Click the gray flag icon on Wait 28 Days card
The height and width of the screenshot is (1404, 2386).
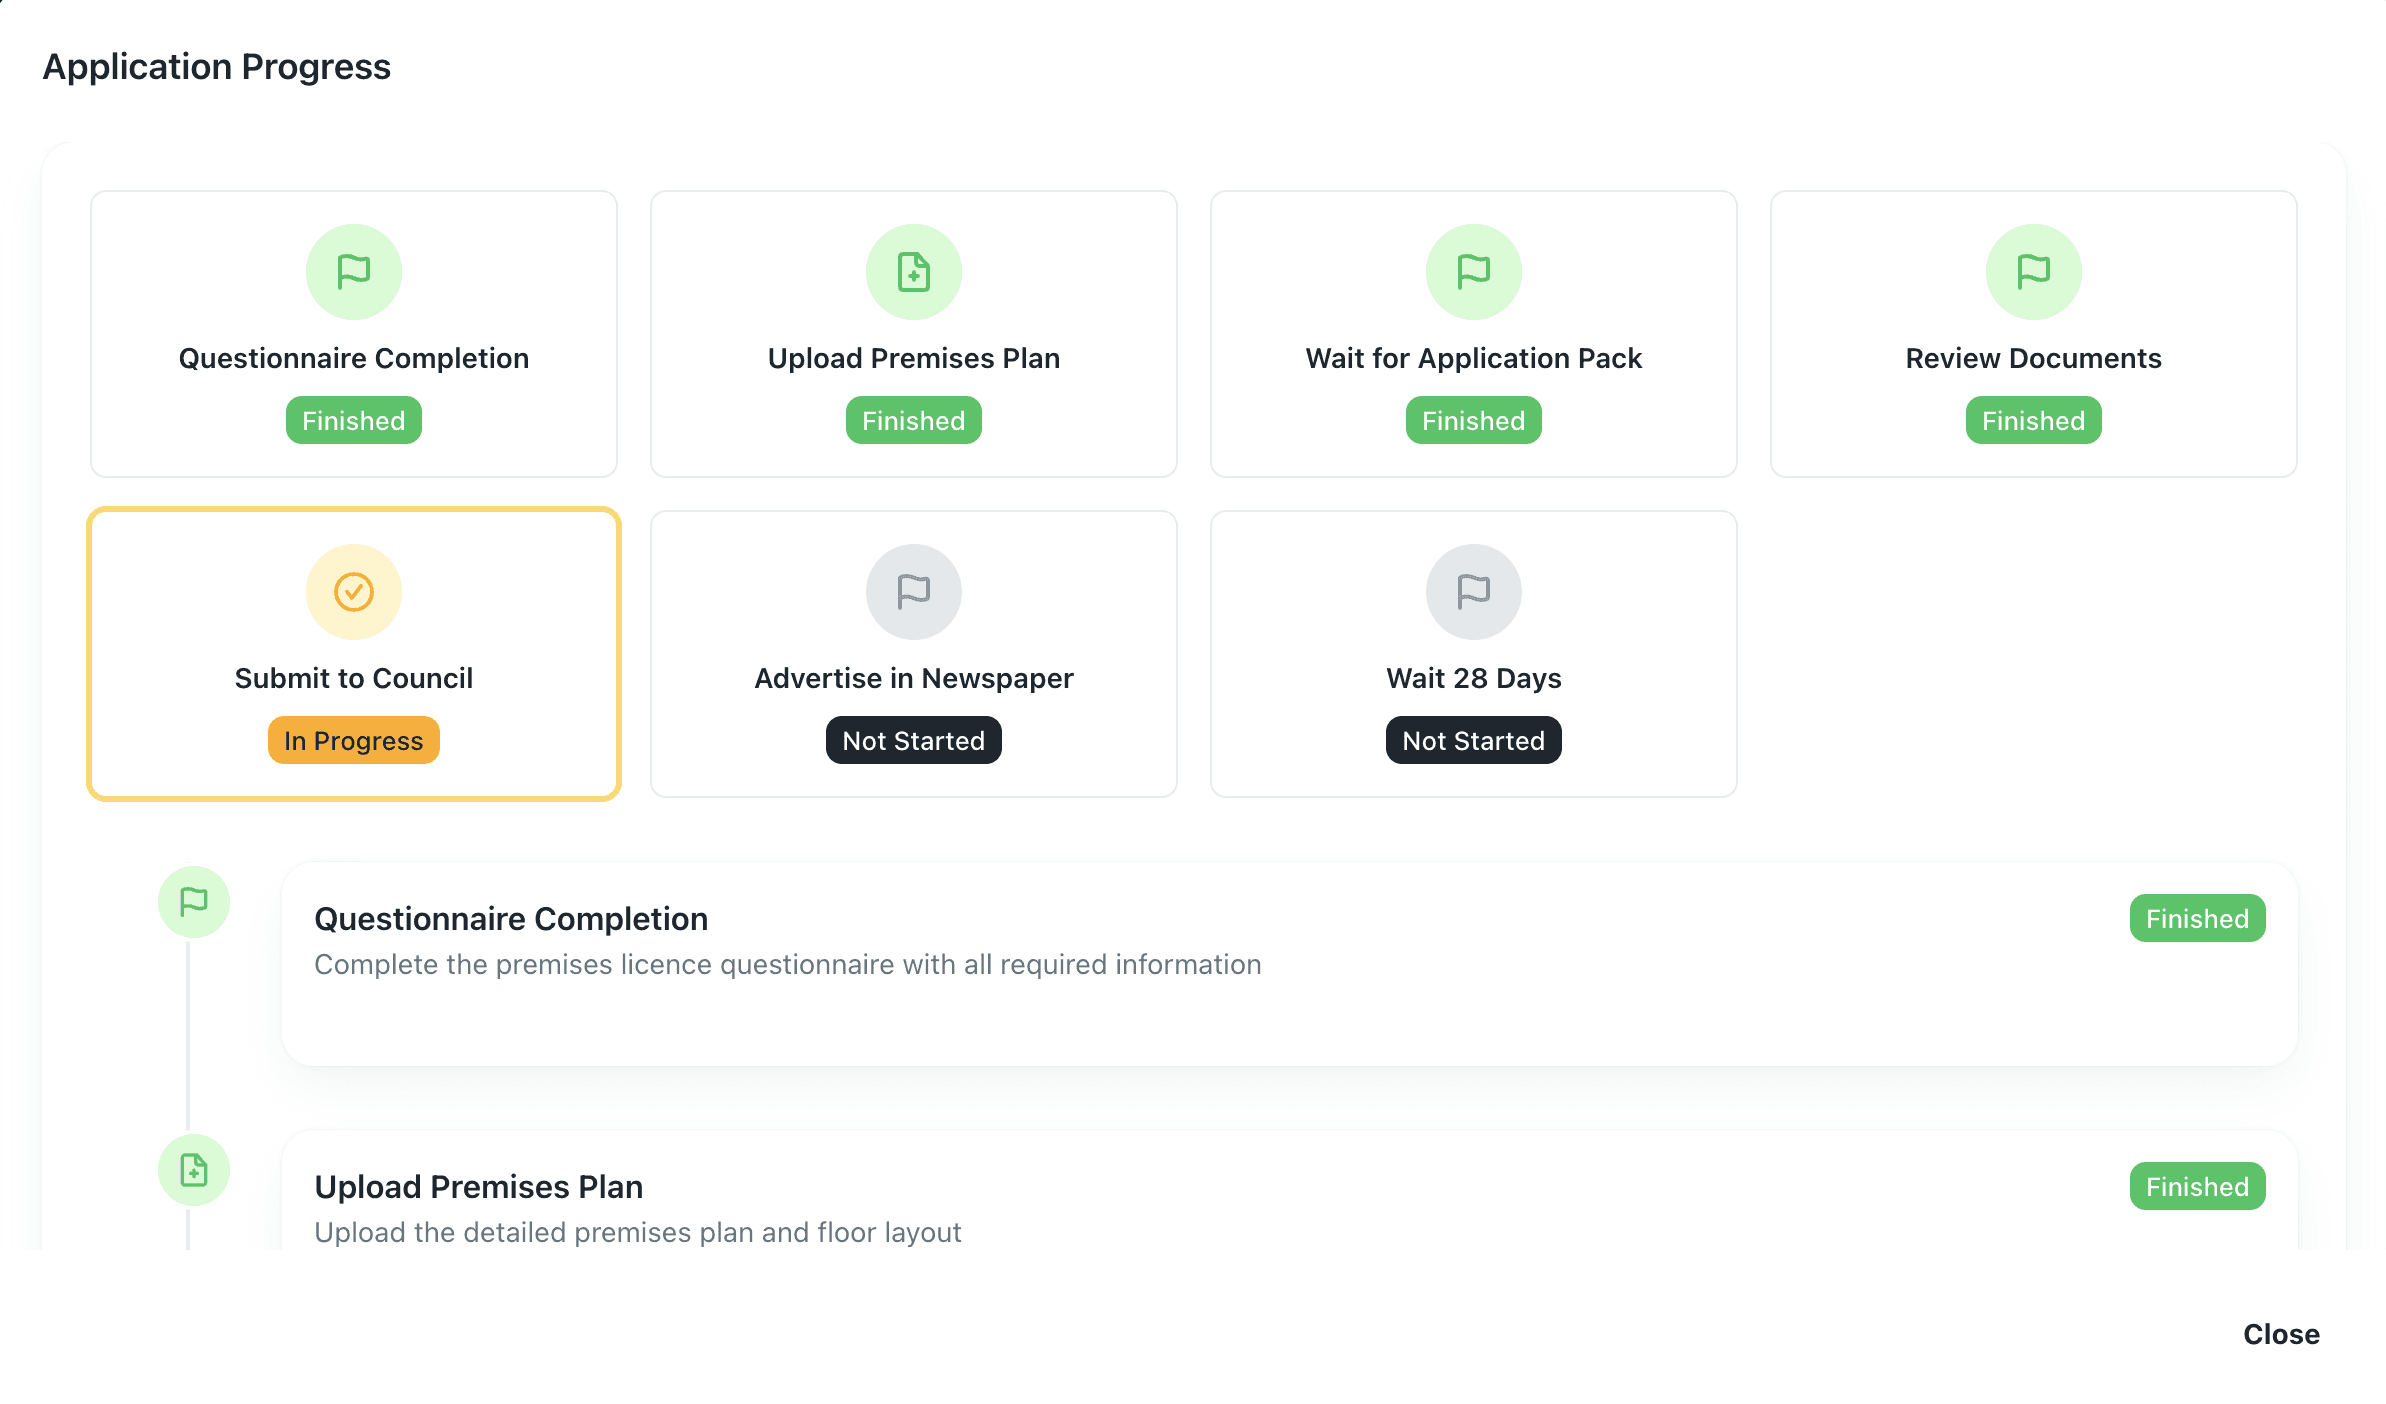click(x=1472, y=591)
